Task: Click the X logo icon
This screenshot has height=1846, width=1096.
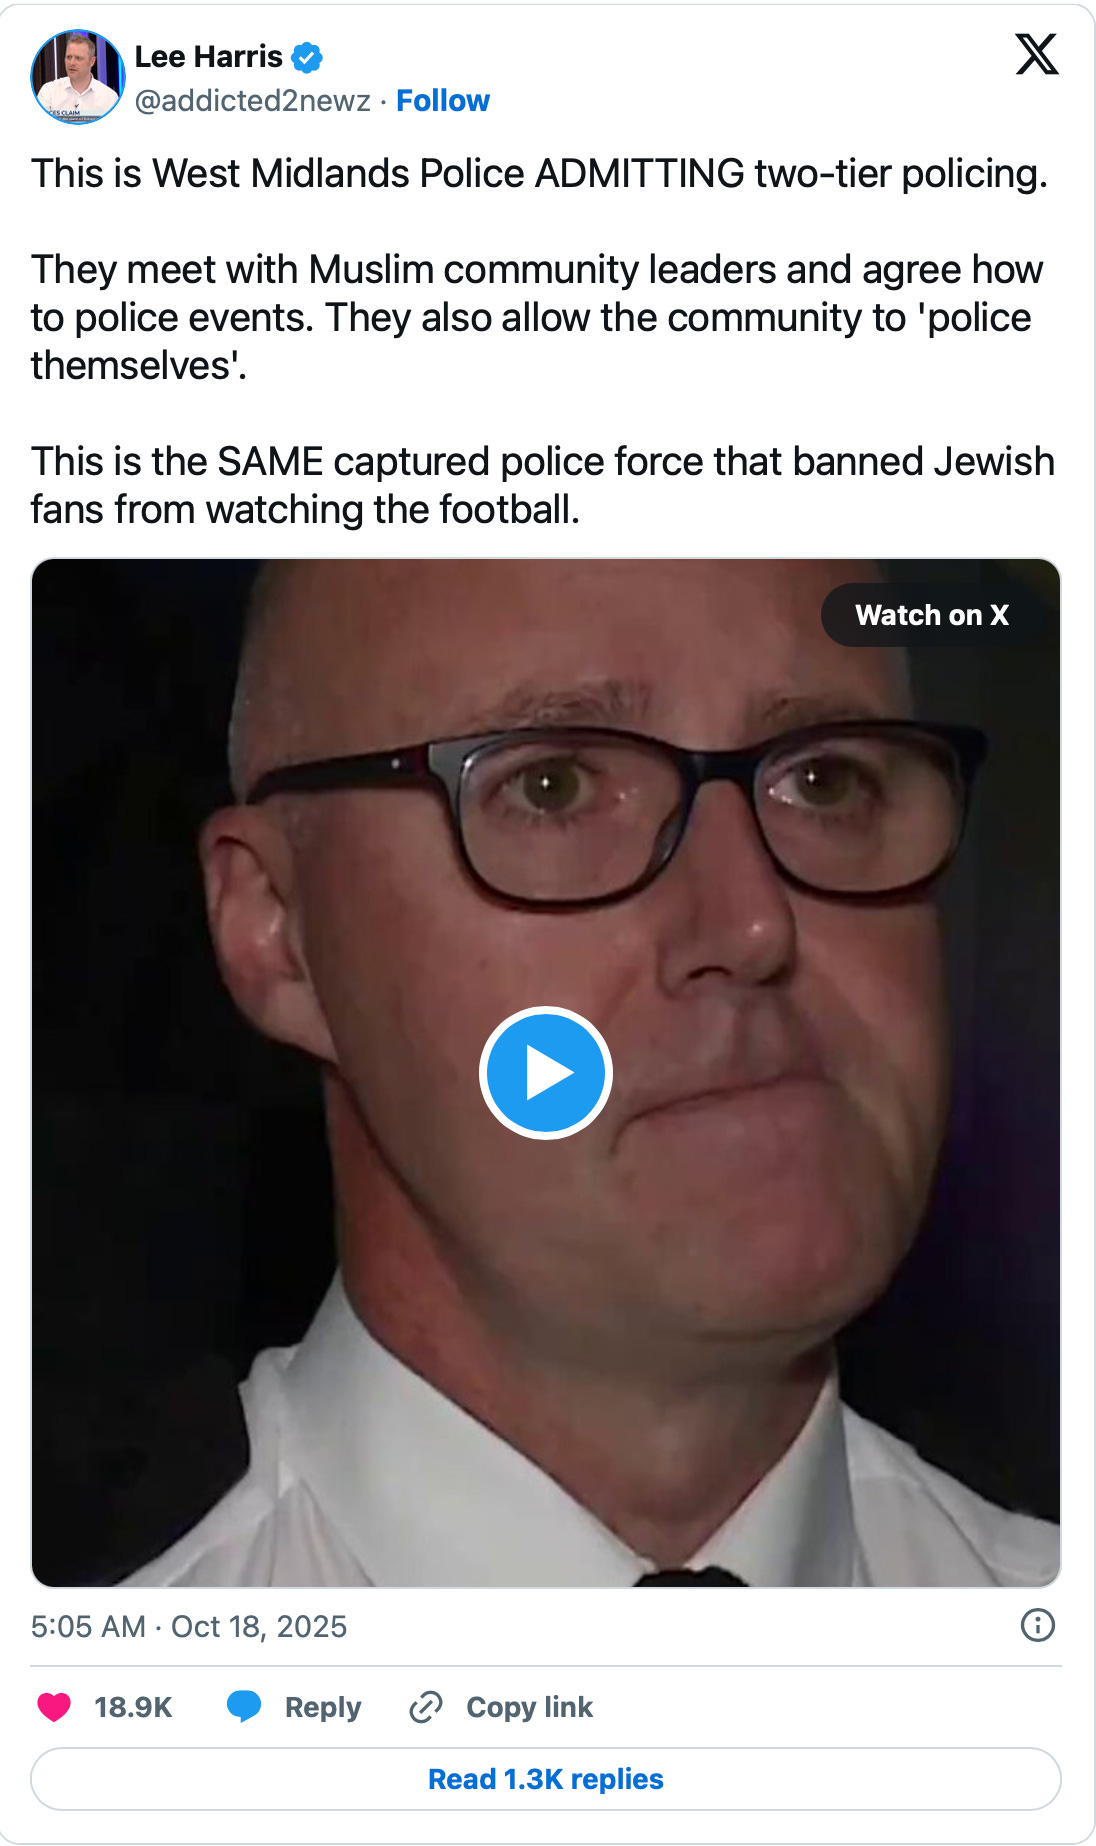Action: [1037, 54]
